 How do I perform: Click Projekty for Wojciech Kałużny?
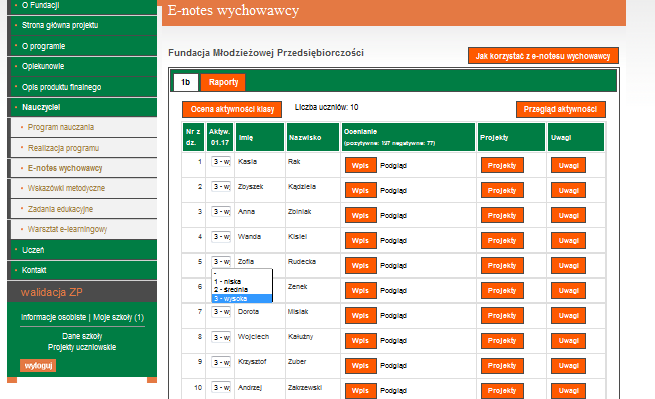click(502, 341)
